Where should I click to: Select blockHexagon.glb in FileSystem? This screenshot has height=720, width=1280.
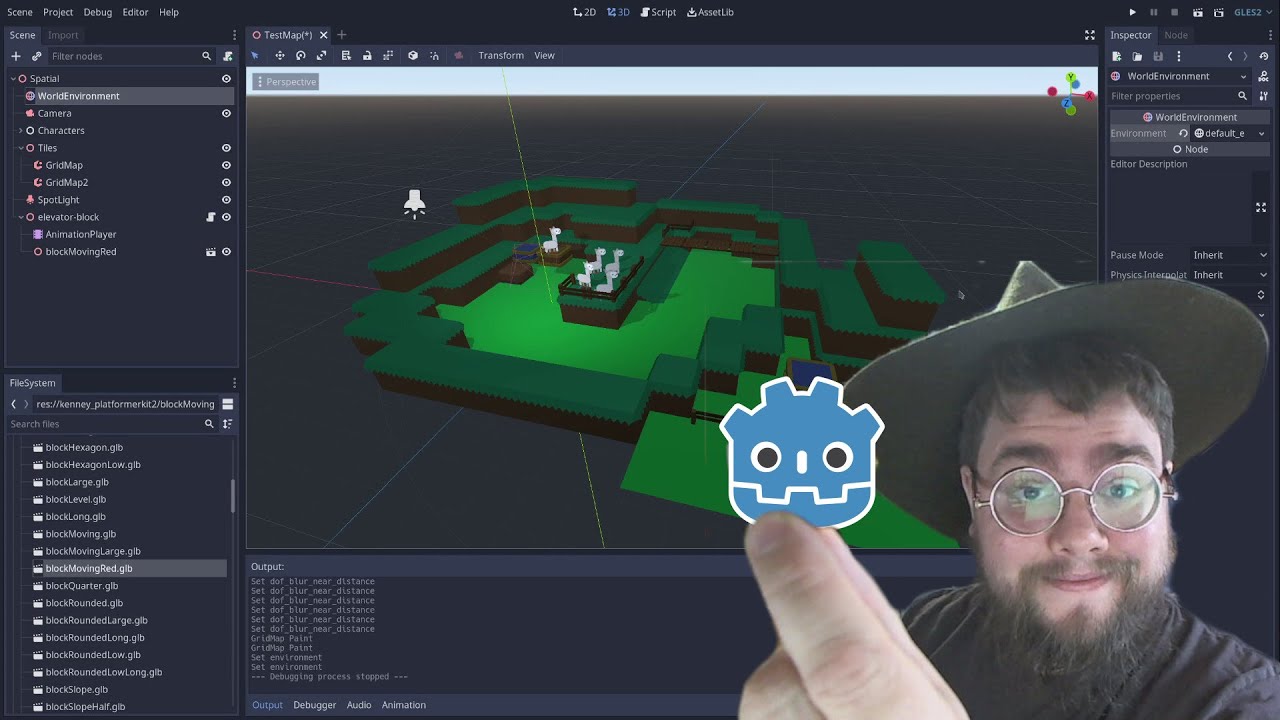pyautogui.click(x=84, y=447)
